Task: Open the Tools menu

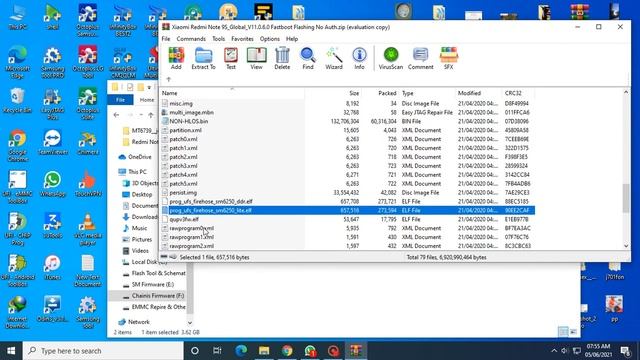Action: [x=218, y=39]
